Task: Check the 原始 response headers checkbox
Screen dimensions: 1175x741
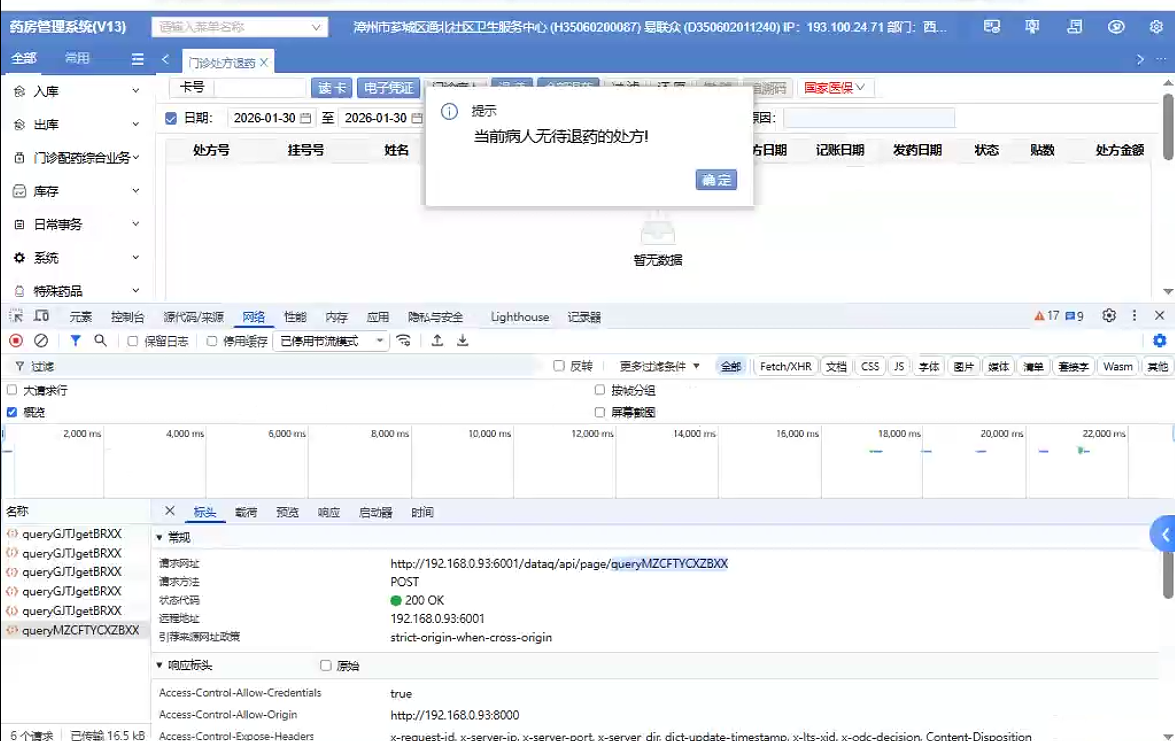Action: (x=325, y=665)
